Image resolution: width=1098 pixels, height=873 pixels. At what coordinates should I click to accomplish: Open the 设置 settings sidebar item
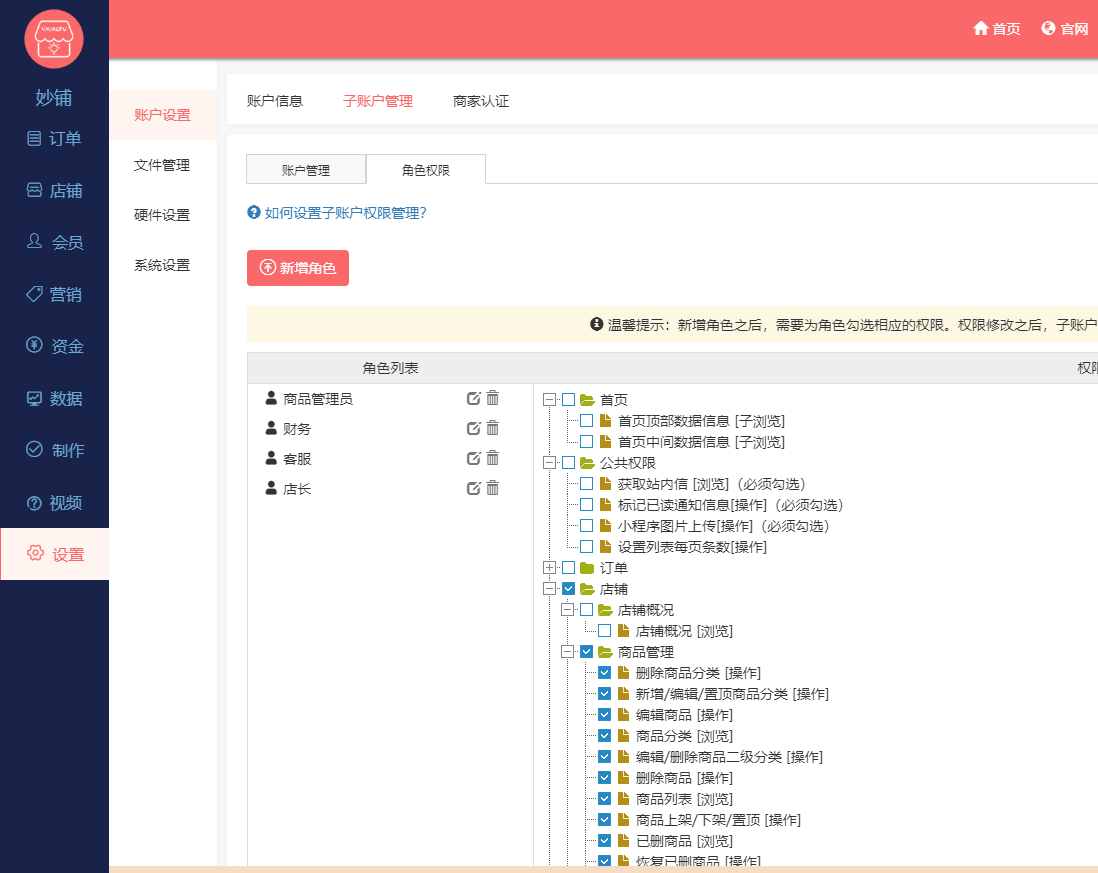click(x=54, y=554)
